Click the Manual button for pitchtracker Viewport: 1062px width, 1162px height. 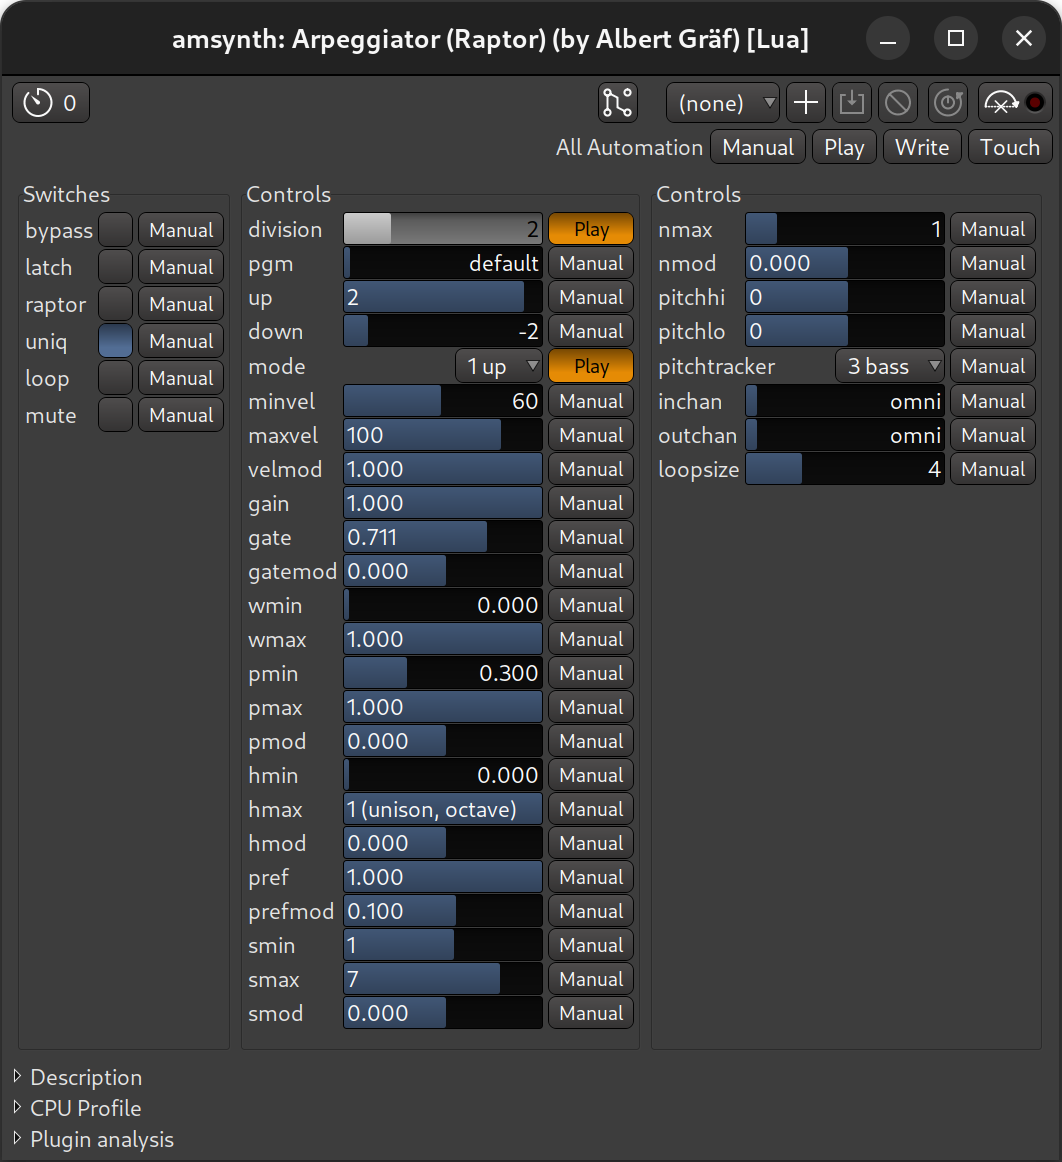pyautogui.click(x=992, y=366)
